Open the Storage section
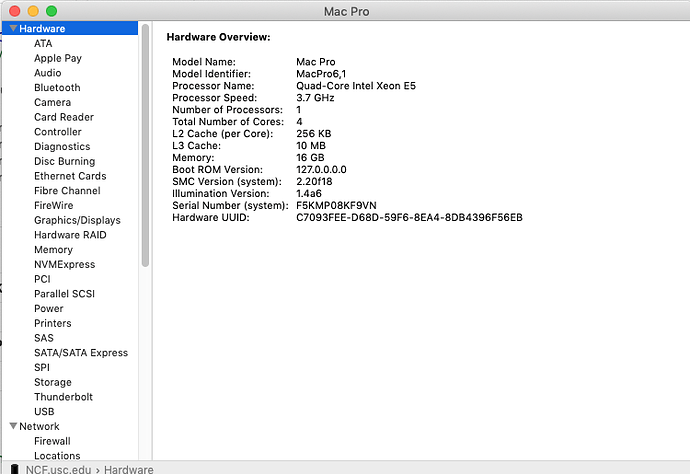The width and height of the screenshot is (690, 474). click(53, 382)
